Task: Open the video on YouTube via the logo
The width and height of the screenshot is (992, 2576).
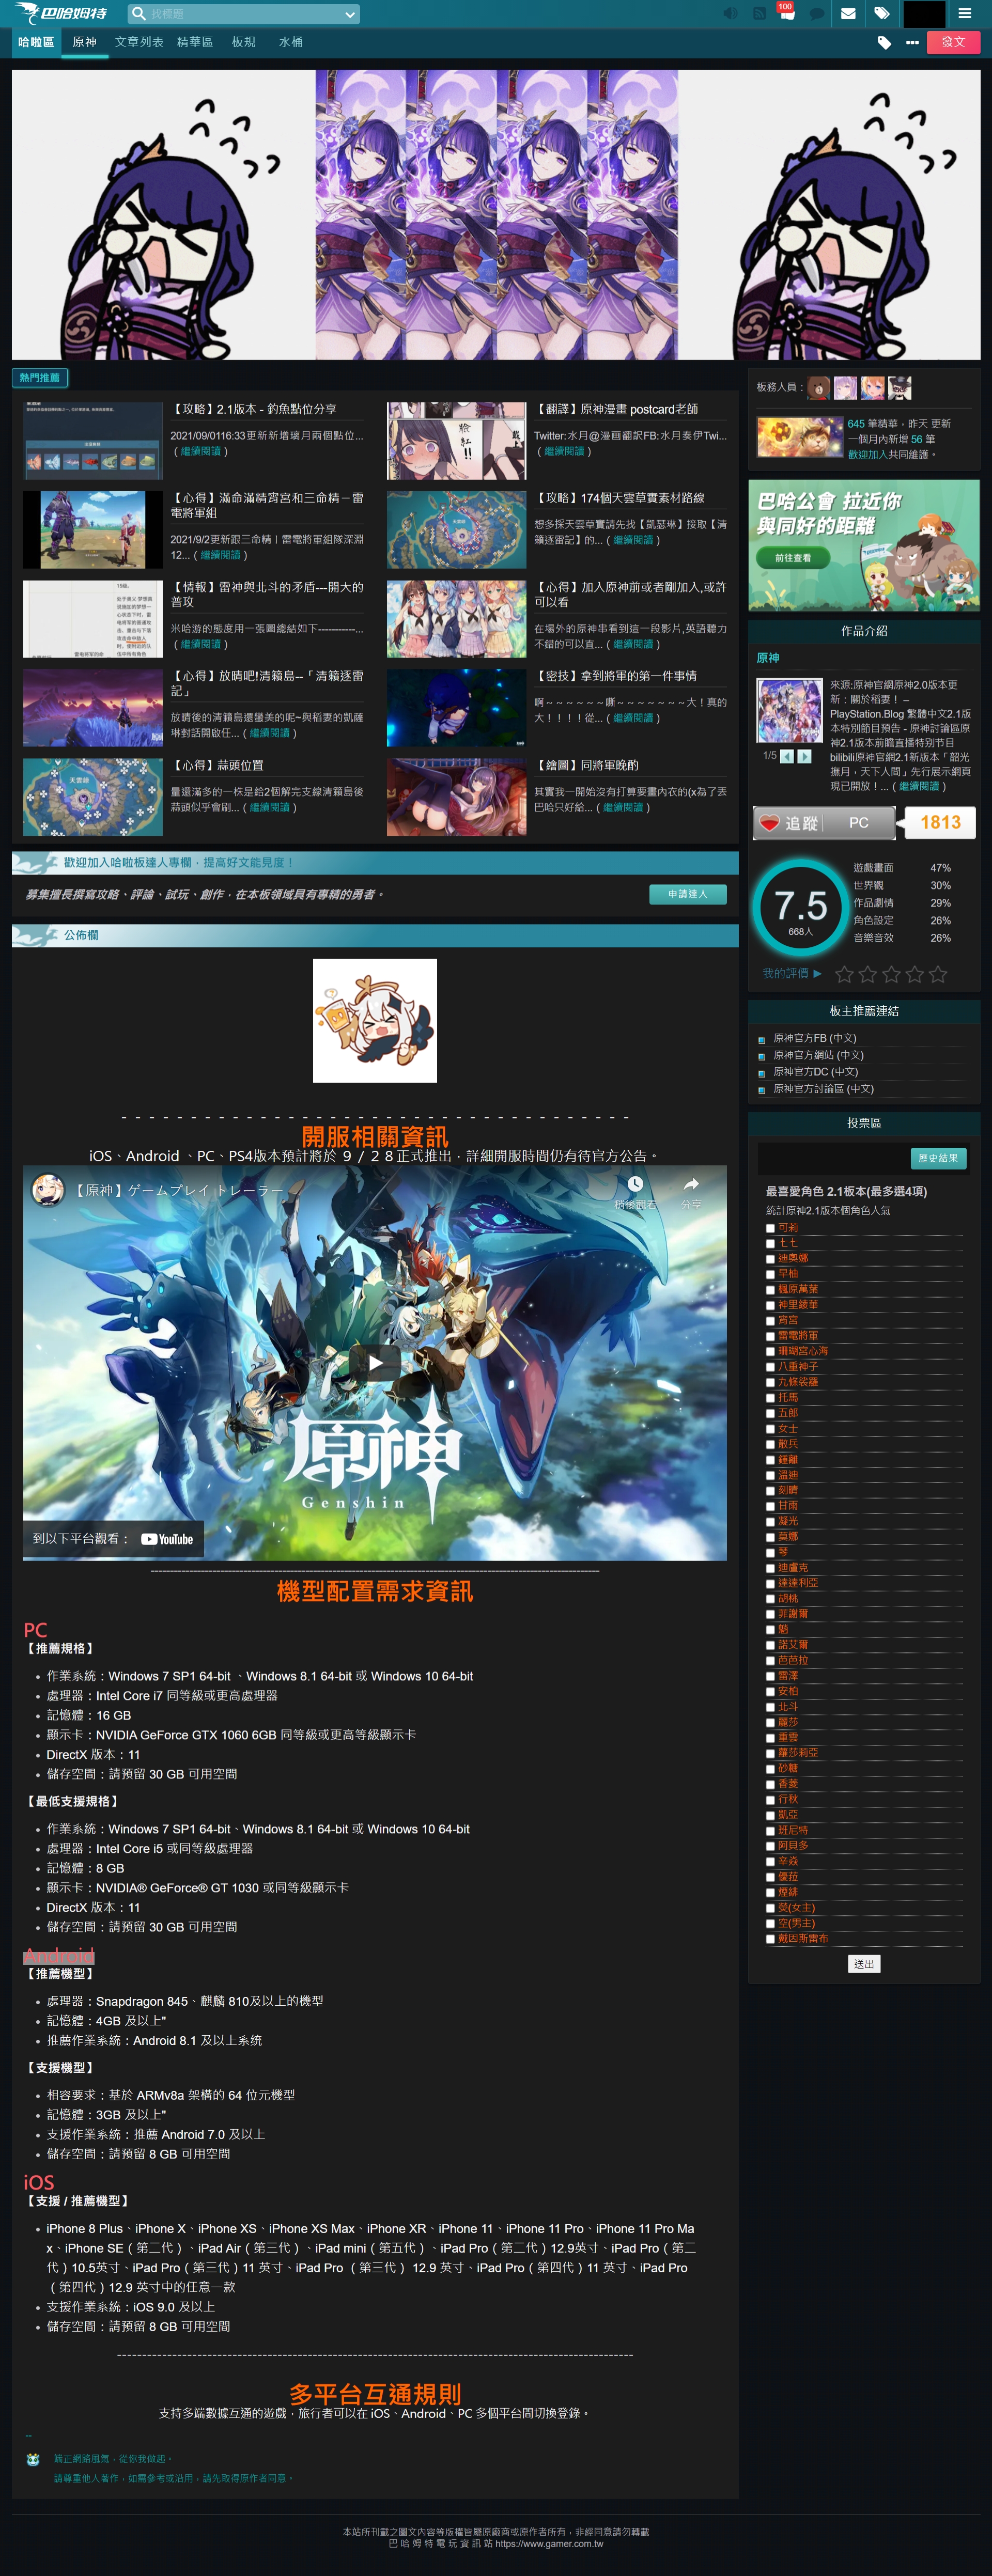Action: 167,1539
